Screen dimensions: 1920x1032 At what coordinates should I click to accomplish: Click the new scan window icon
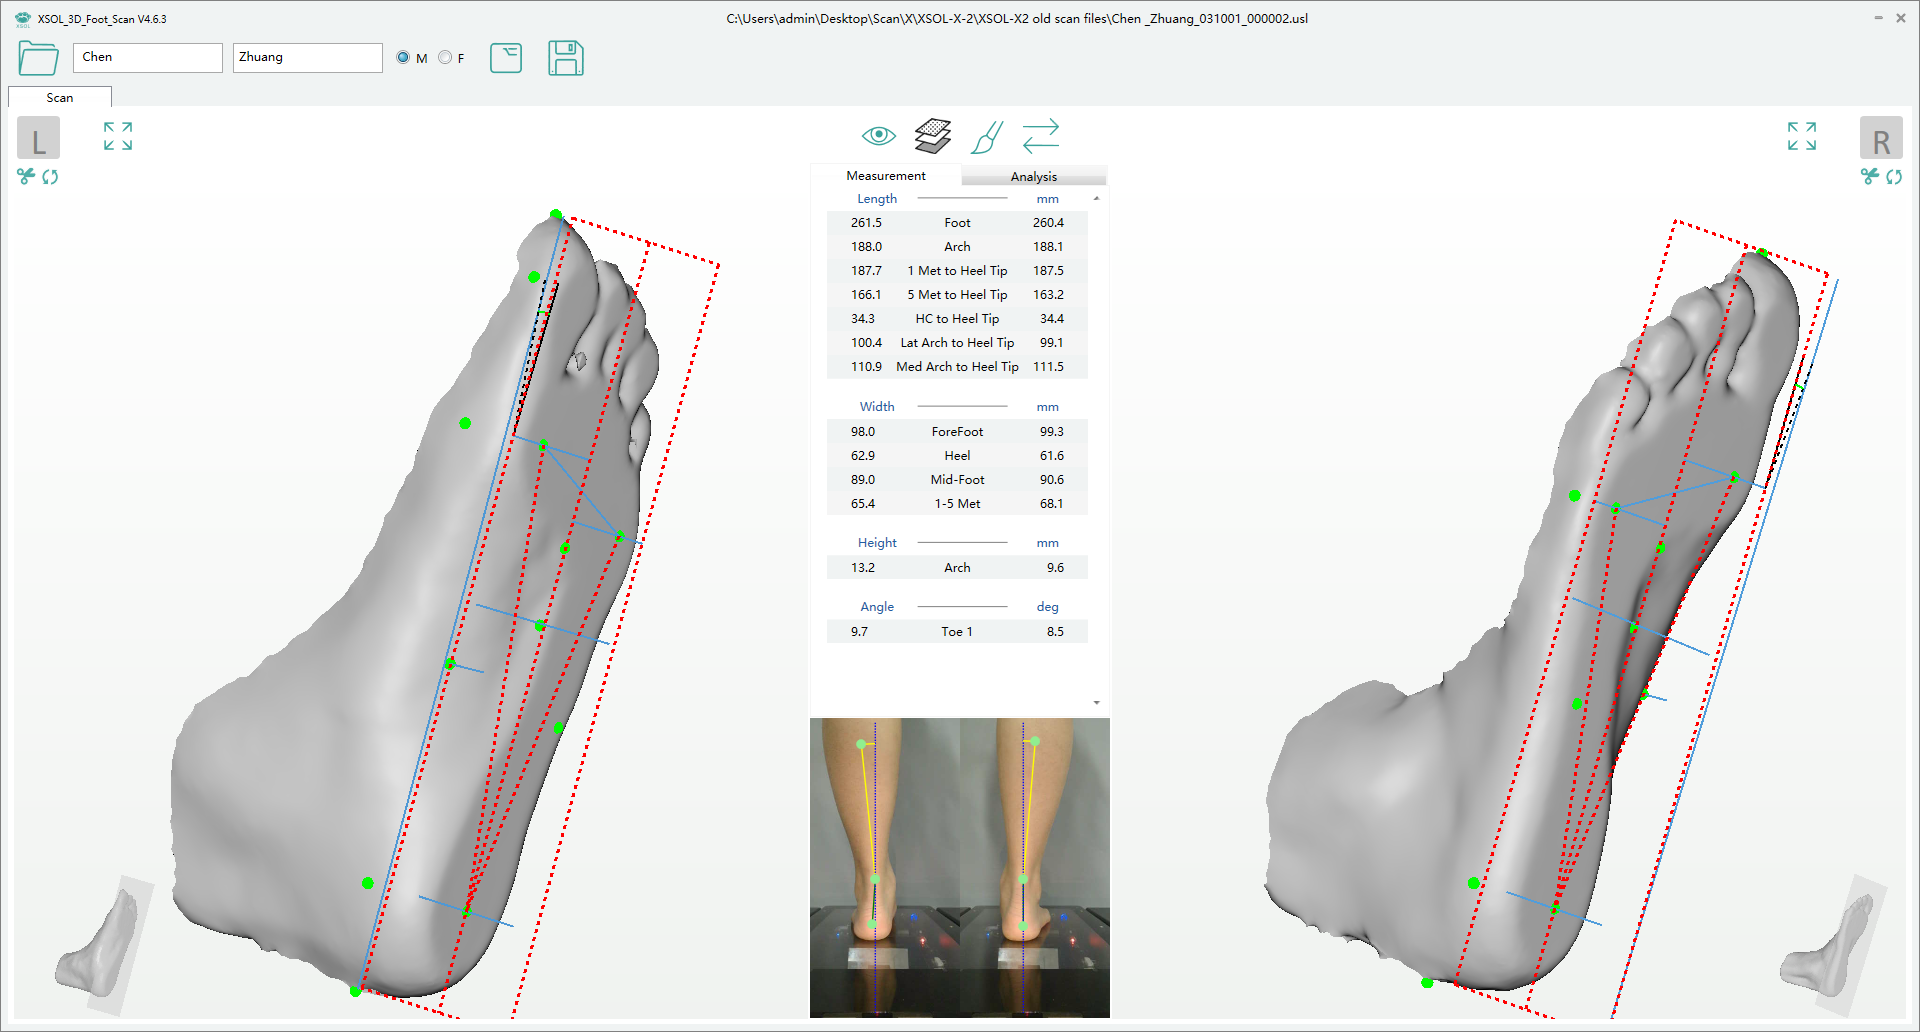tap(506, 58)
